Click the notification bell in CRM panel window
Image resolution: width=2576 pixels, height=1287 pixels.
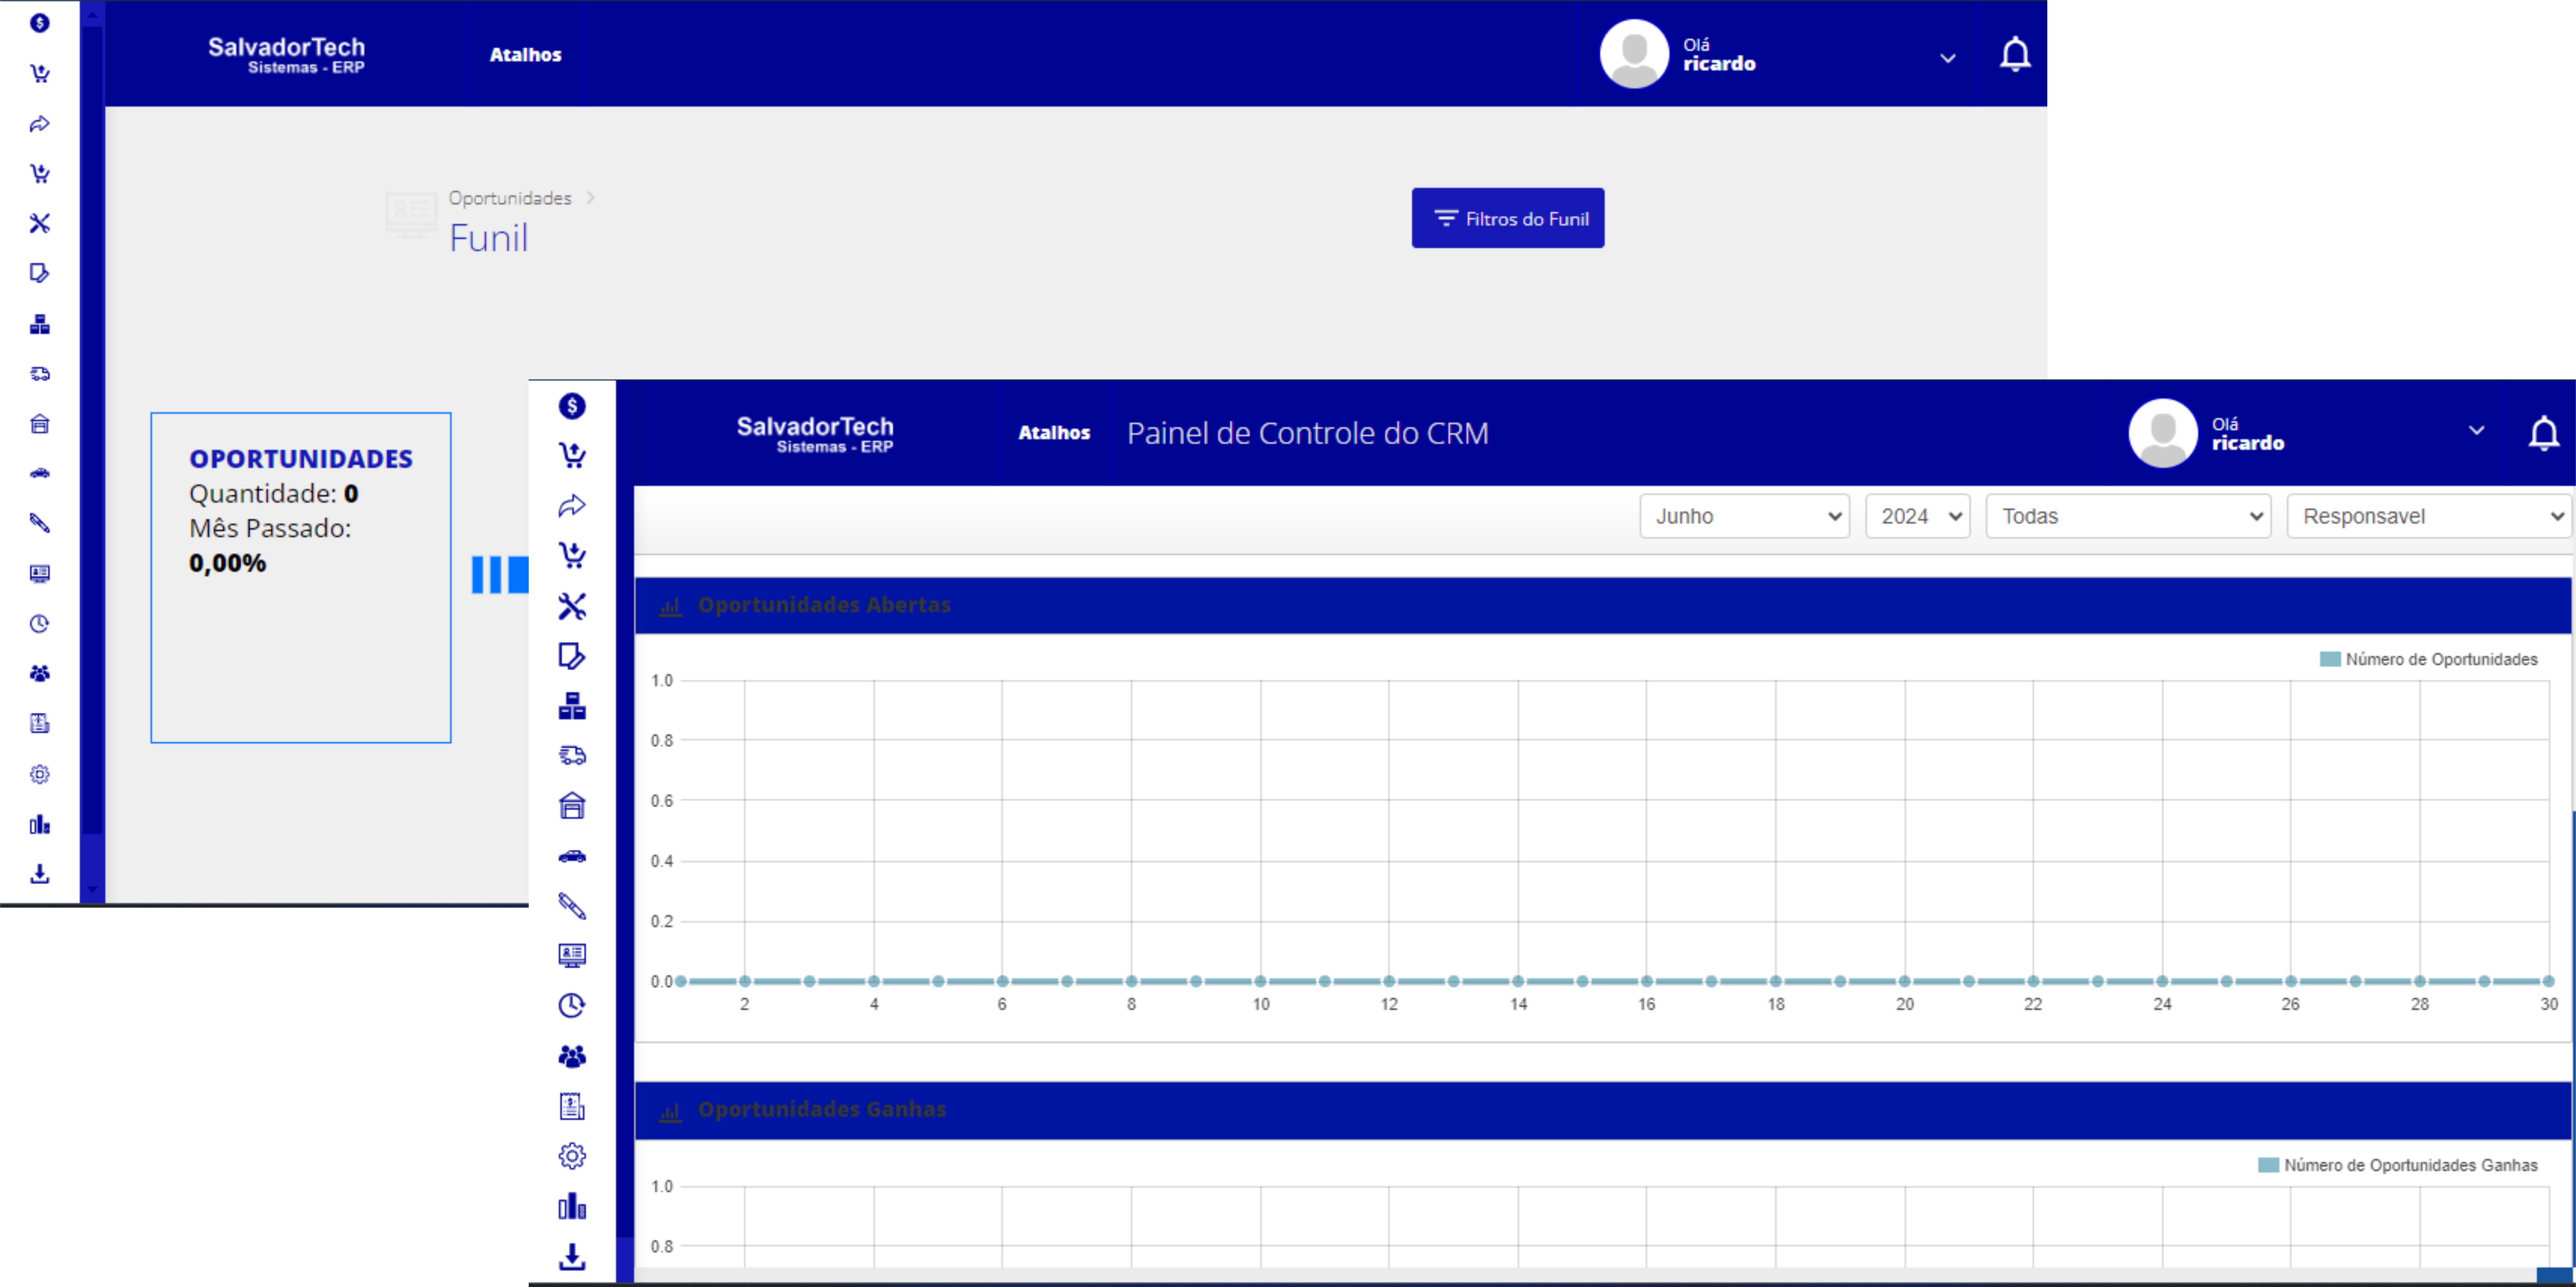click(x=2543, y=433)
